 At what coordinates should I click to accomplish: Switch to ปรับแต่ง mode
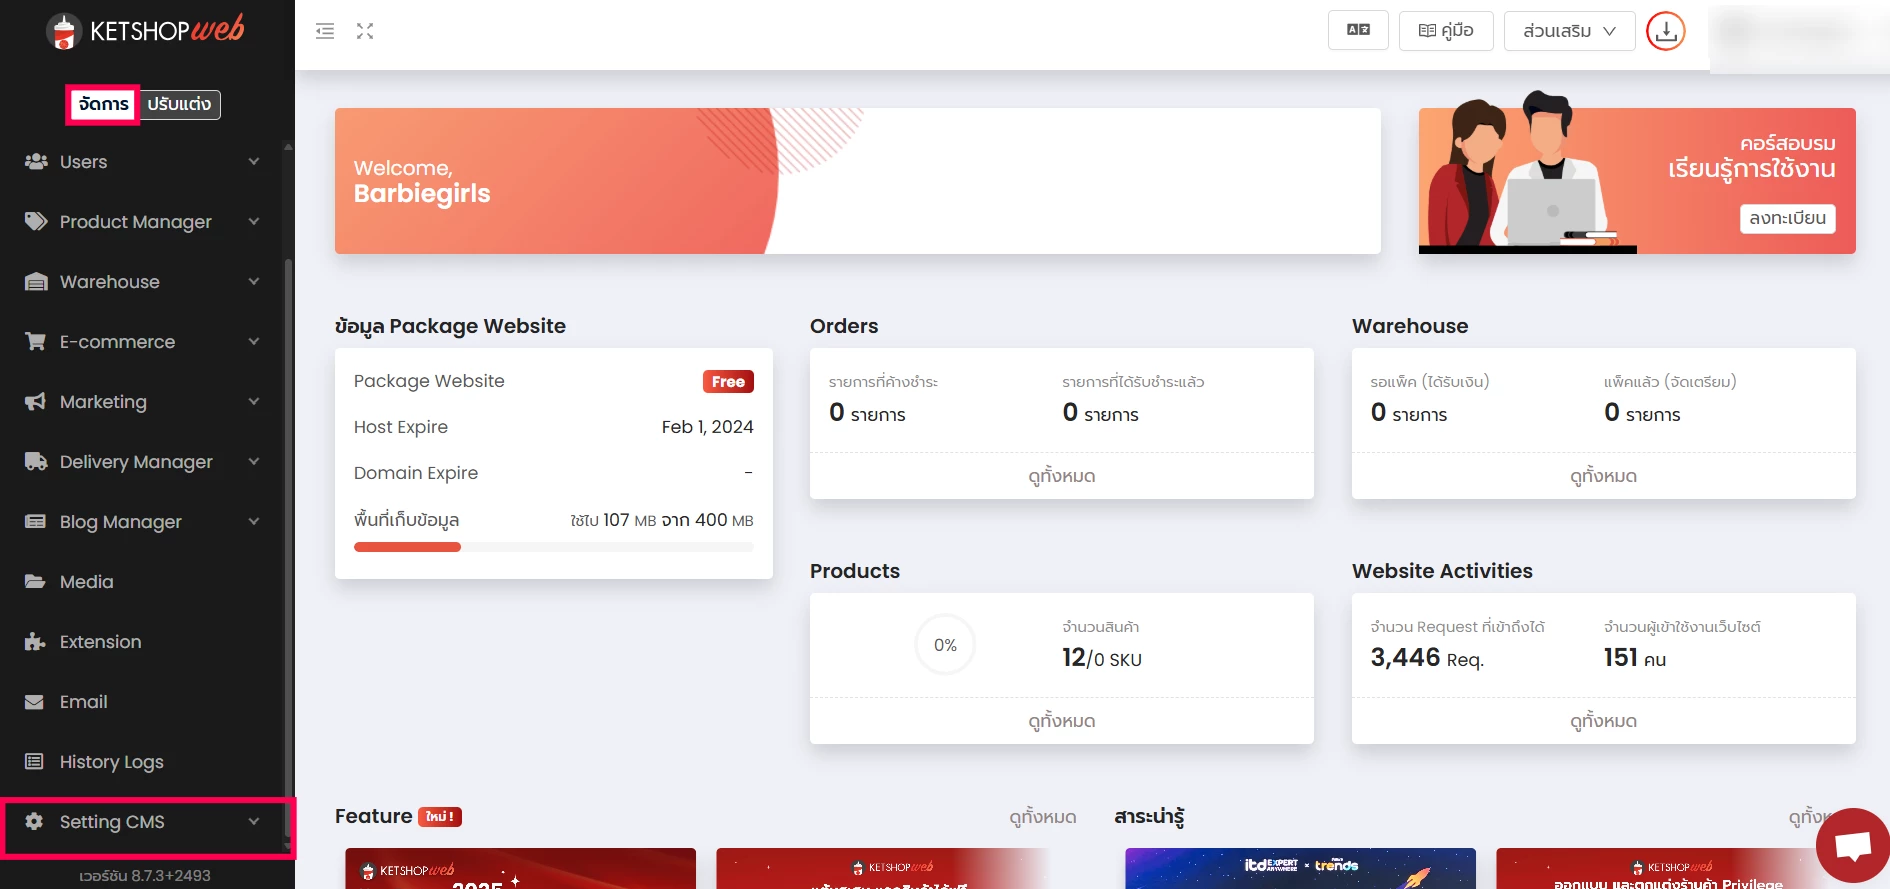pyautogui.click(x=179, y=104)
